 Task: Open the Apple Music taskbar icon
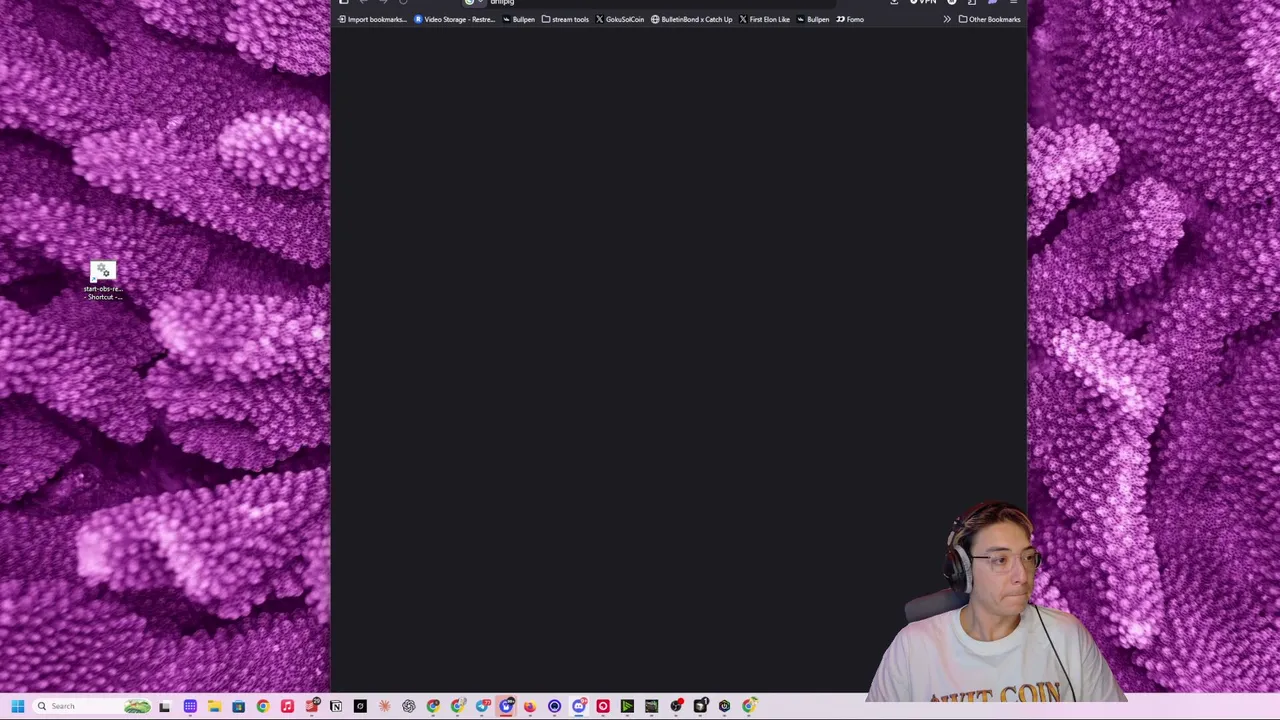(x=287, y=706)
